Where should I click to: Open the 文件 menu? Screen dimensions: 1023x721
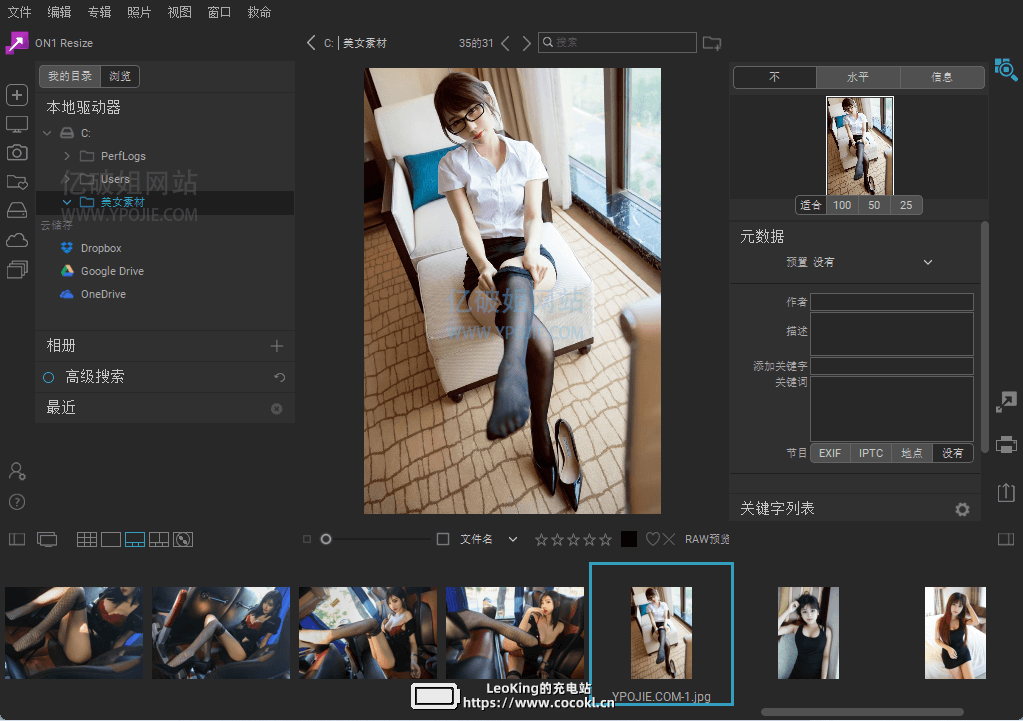pyautogui.click(x=20, y=12)
